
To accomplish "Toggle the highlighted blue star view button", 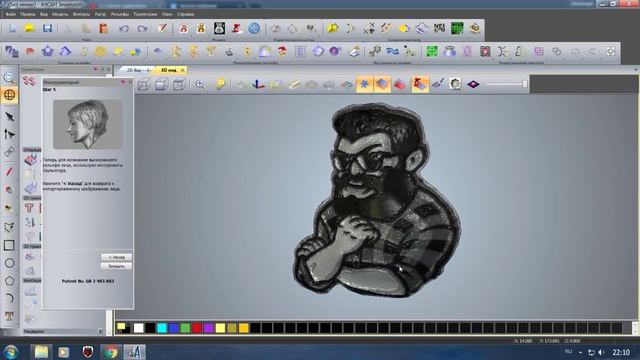I will pos(364,84).
